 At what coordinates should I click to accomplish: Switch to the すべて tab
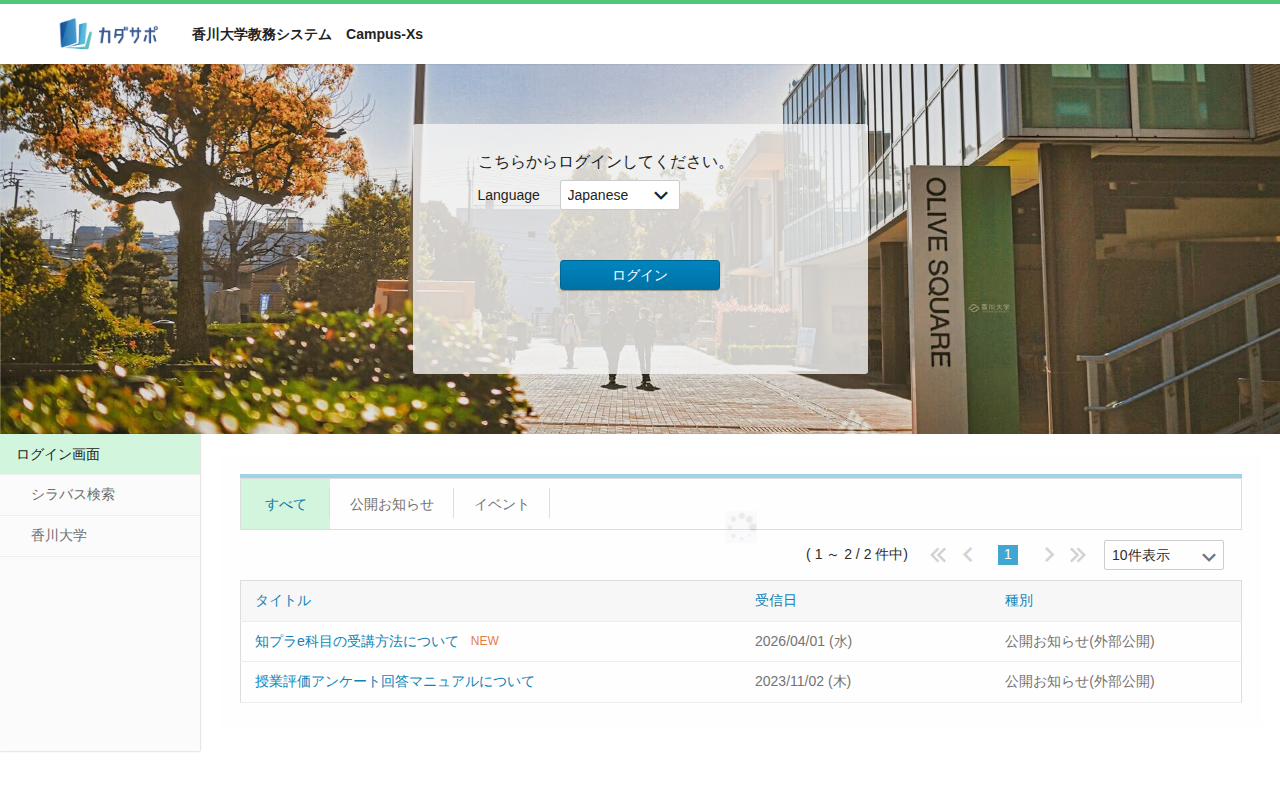click(285, 504)
